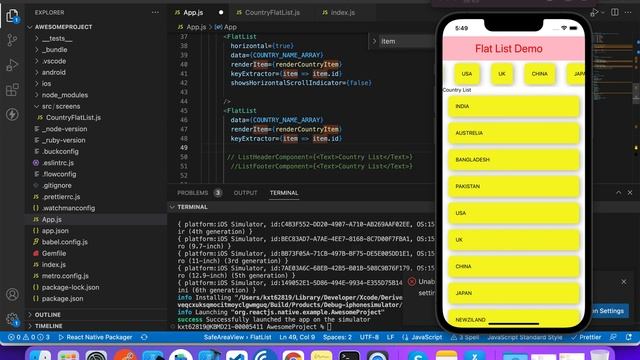
Task: Collapse the TERMINAL section header
Action: click(x=192, y=207)
